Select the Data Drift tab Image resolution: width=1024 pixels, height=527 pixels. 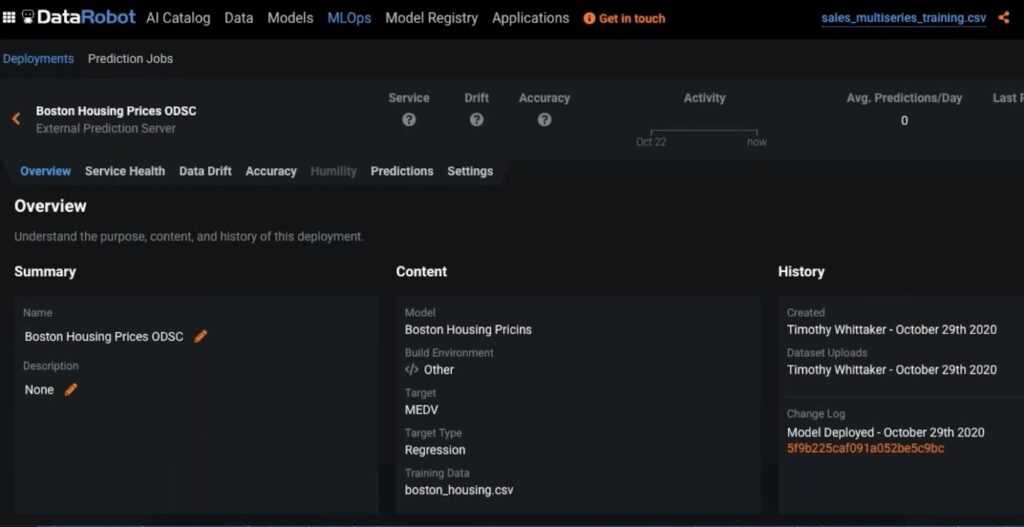point(206,171)
